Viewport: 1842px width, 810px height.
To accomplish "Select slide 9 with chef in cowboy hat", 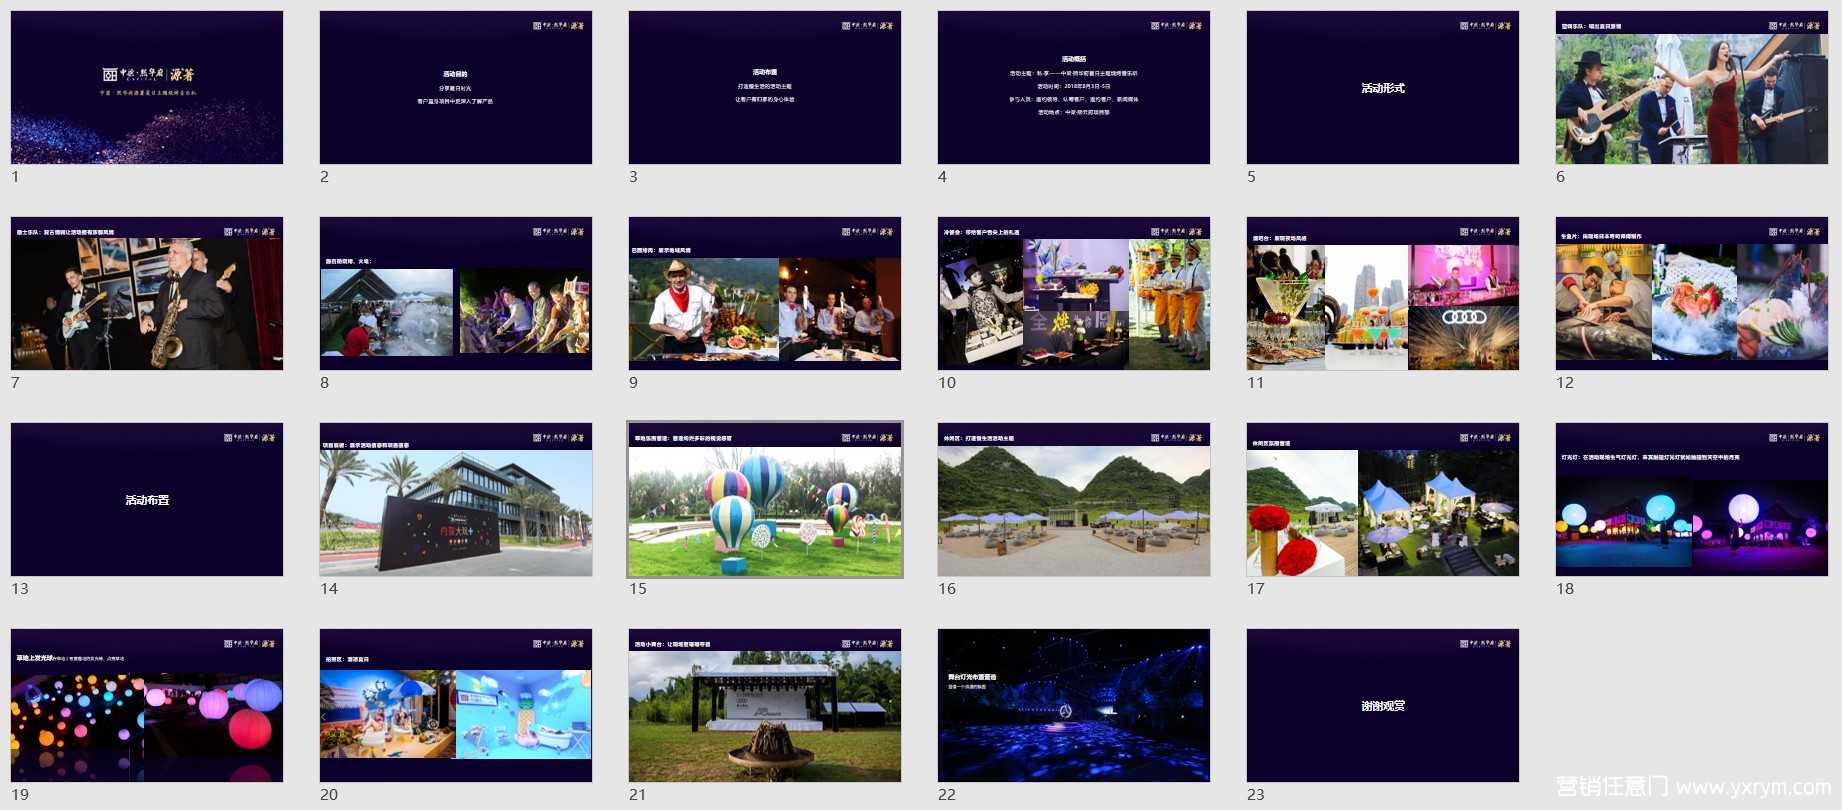I will coord(765,294).
